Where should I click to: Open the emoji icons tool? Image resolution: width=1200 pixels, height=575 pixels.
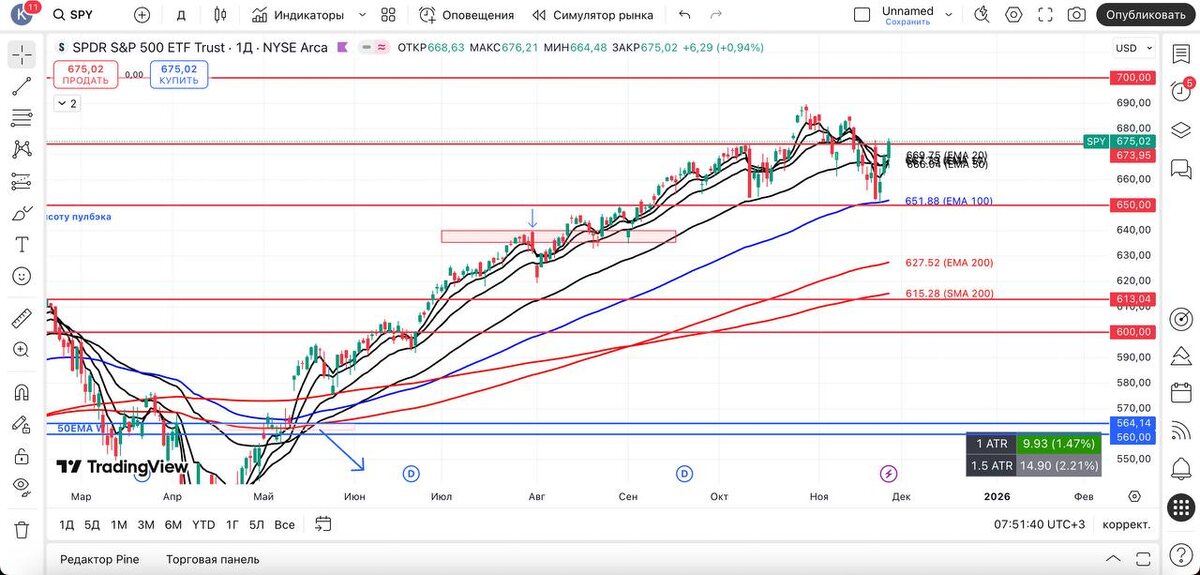click(21, 276)
